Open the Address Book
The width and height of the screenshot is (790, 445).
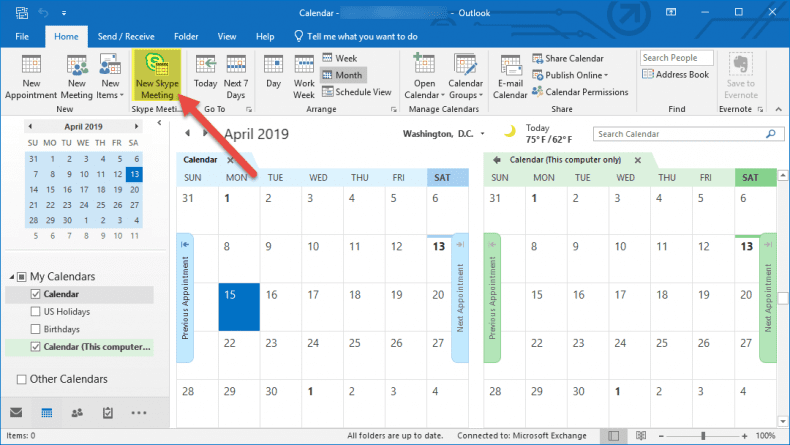(676, 75)
